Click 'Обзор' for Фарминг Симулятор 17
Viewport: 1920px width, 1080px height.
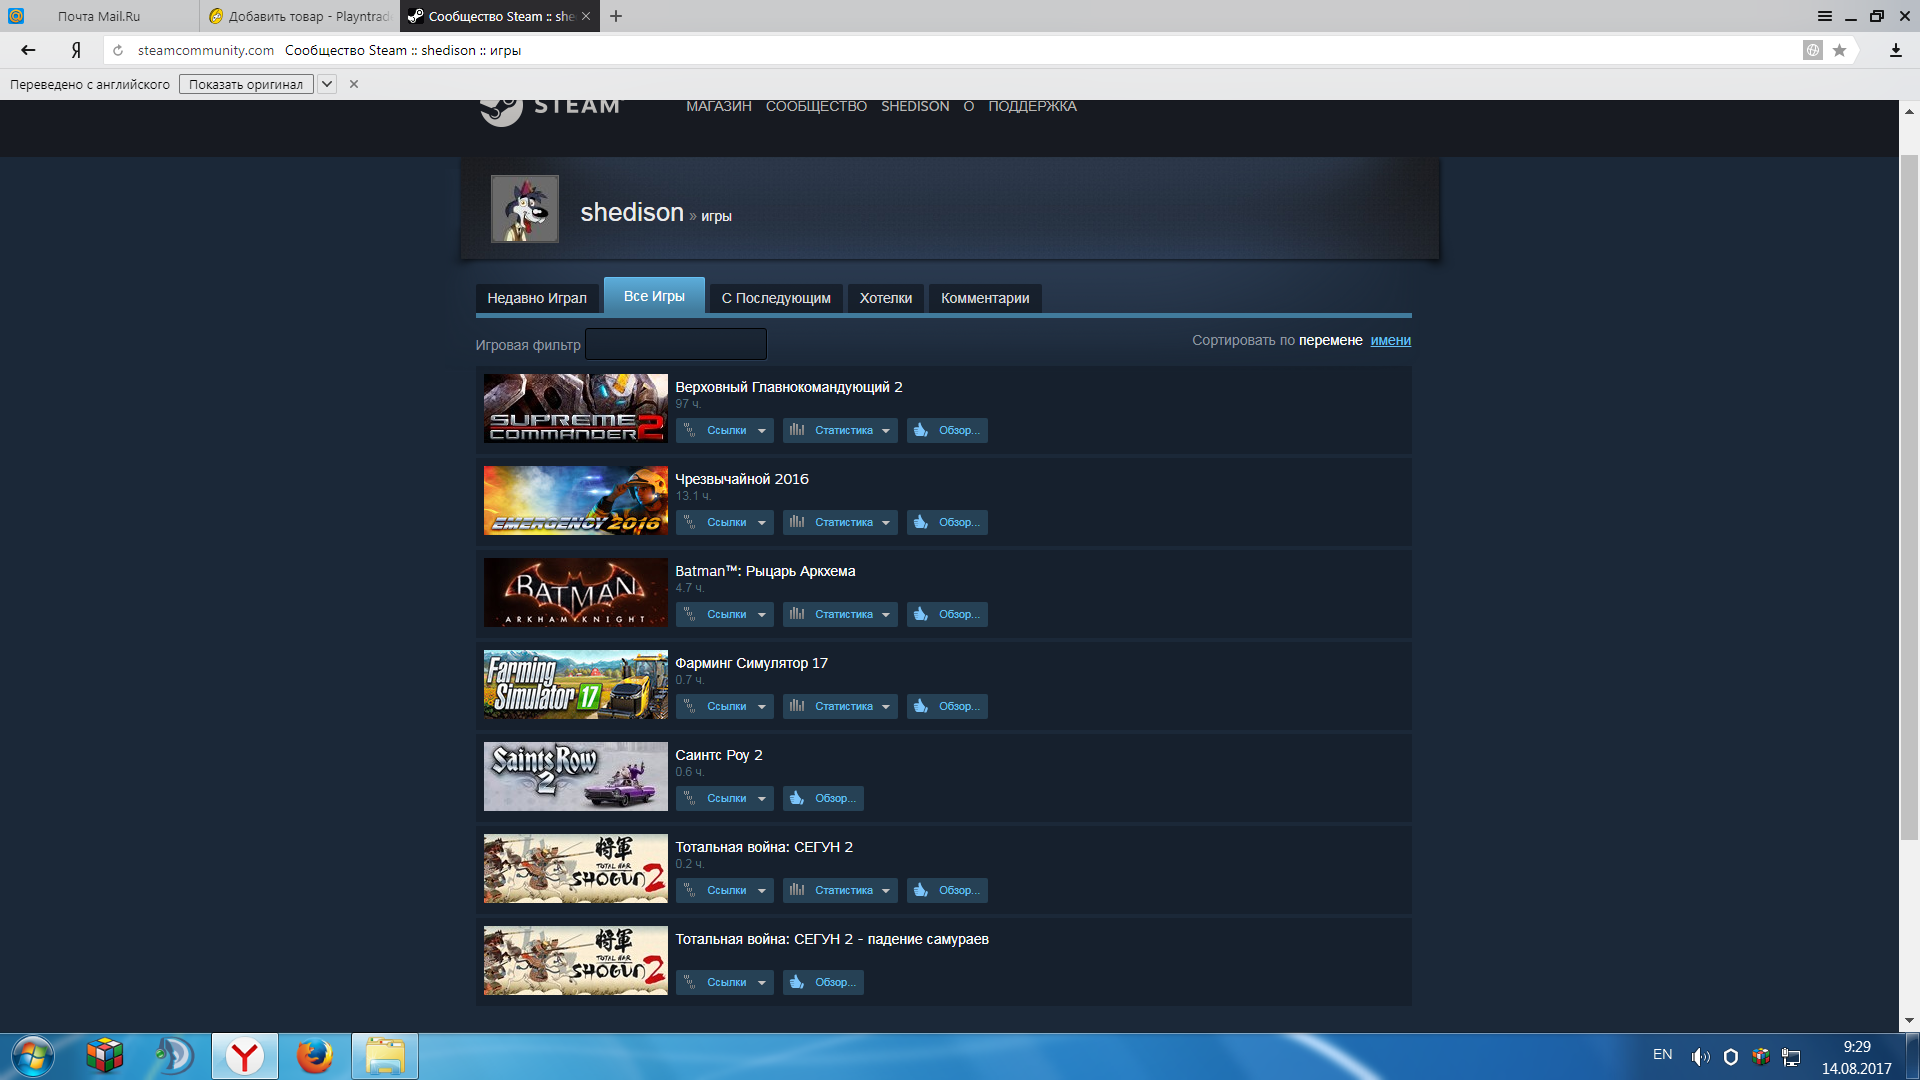point(947,706)
